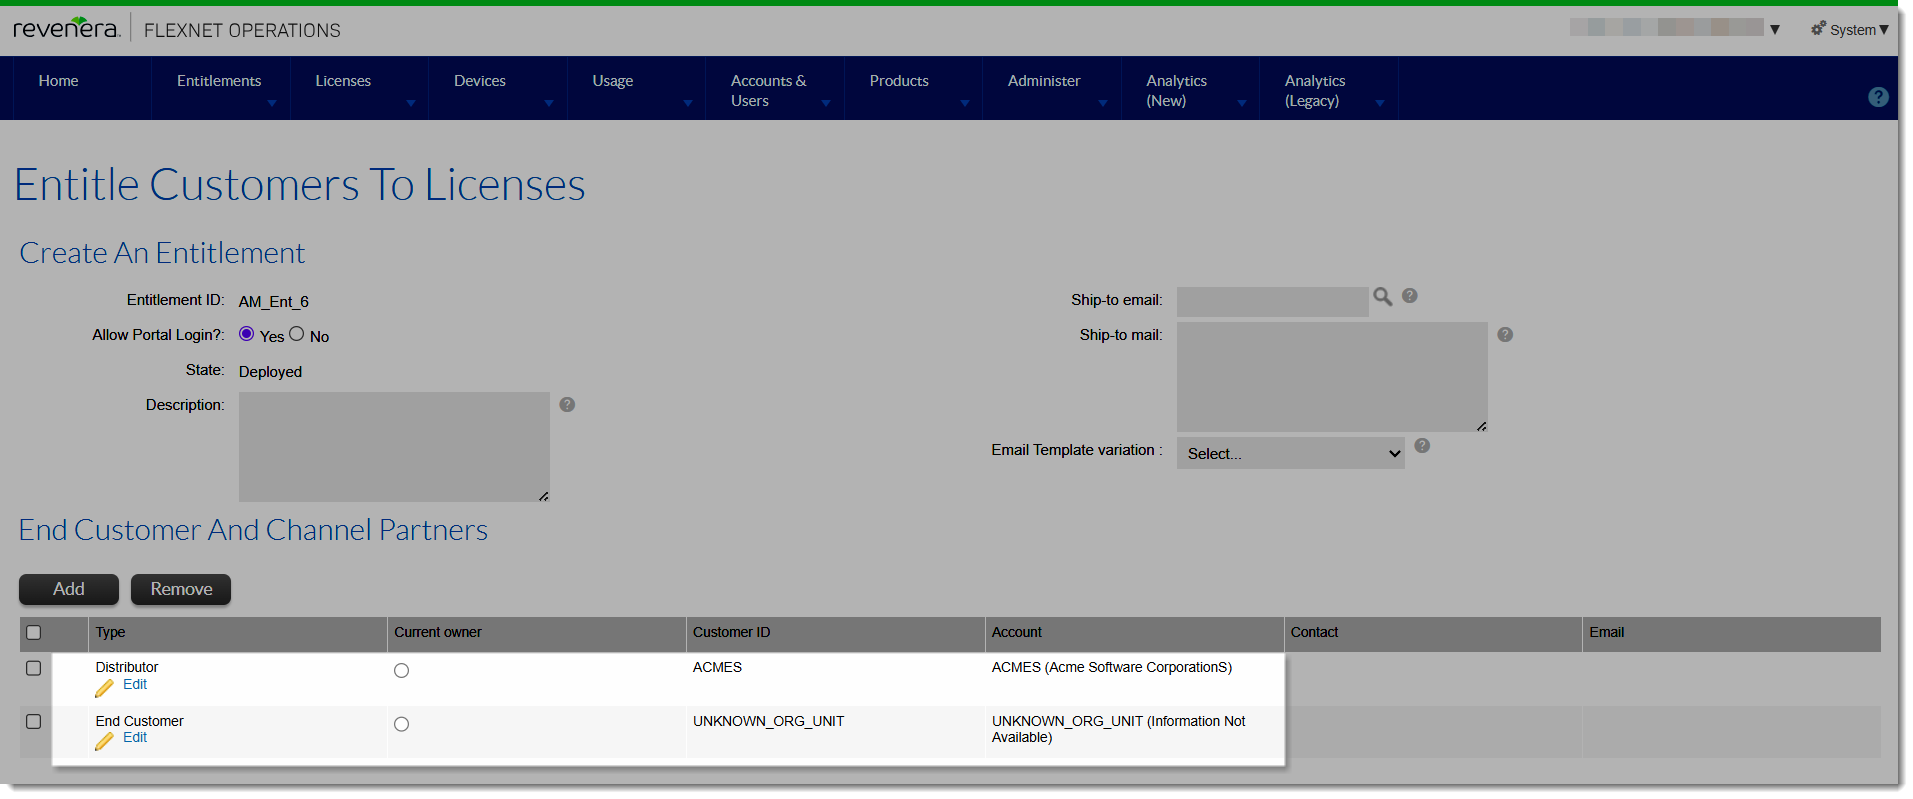Click help icon next to Ship-to email

coord(1409,296)
